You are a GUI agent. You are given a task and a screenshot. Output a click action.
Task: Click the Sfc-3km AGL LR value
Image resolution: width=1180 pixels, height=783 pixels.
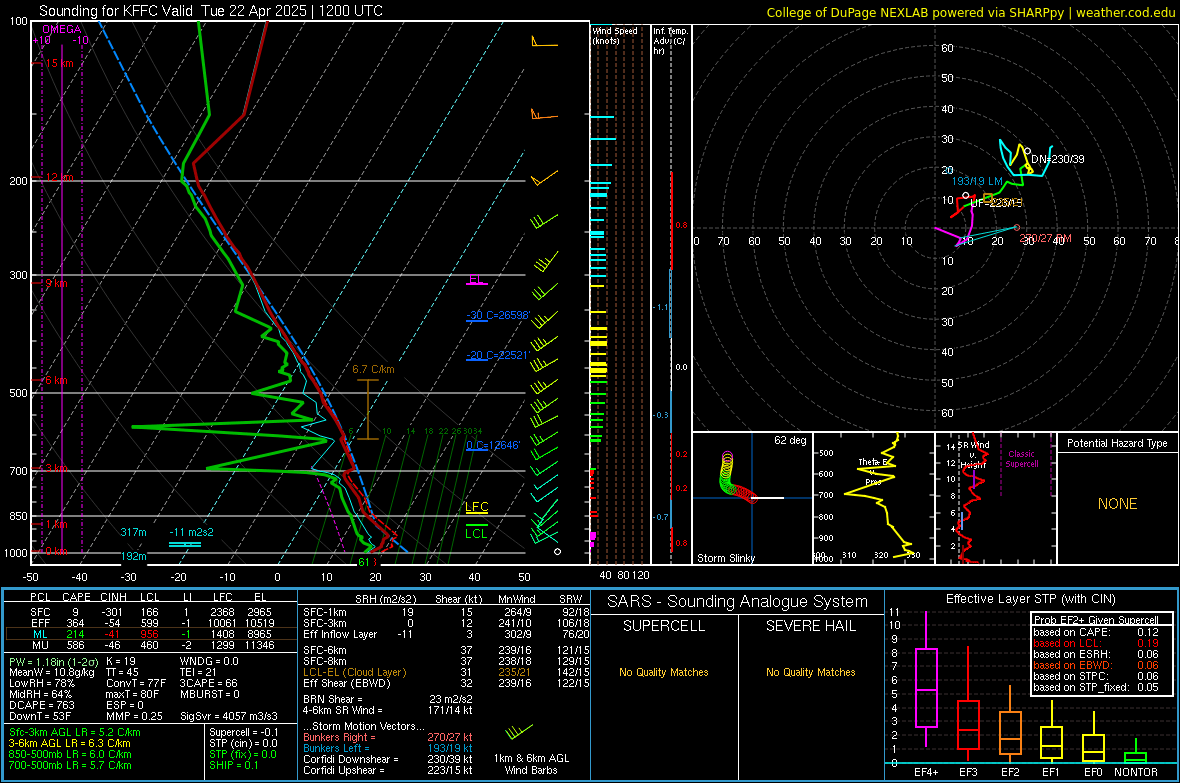(75, 733)
